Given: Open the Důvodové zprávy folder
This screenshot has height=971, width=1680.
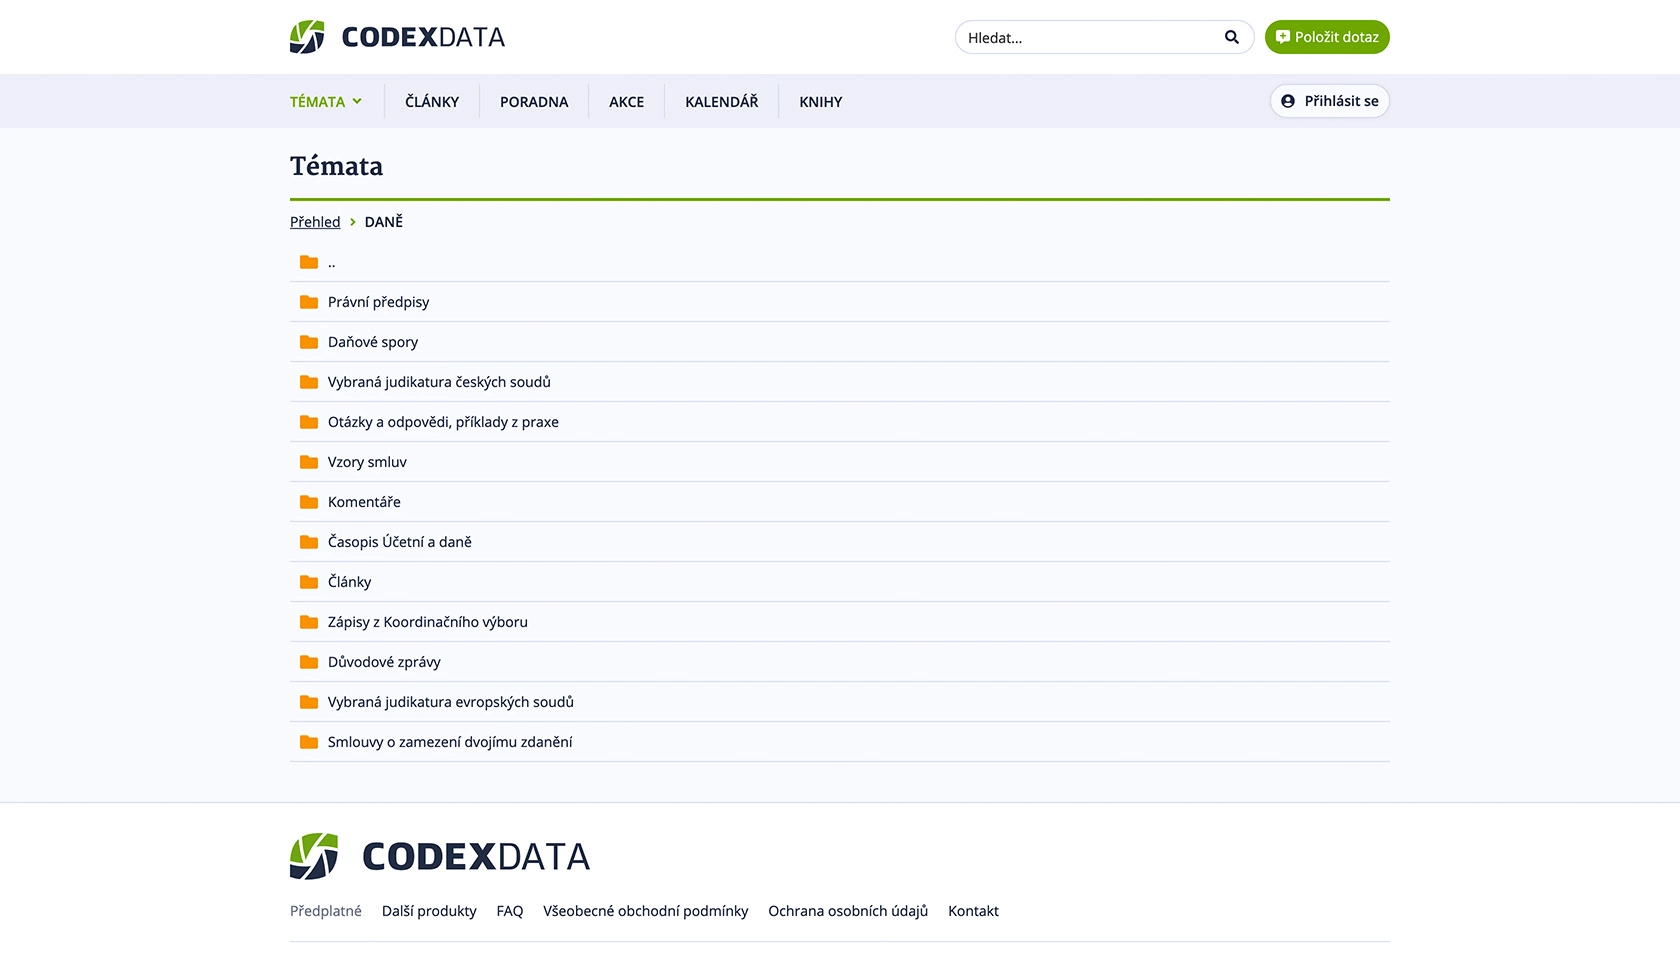Looking at the screenshot, I should (x=384, y=662).
